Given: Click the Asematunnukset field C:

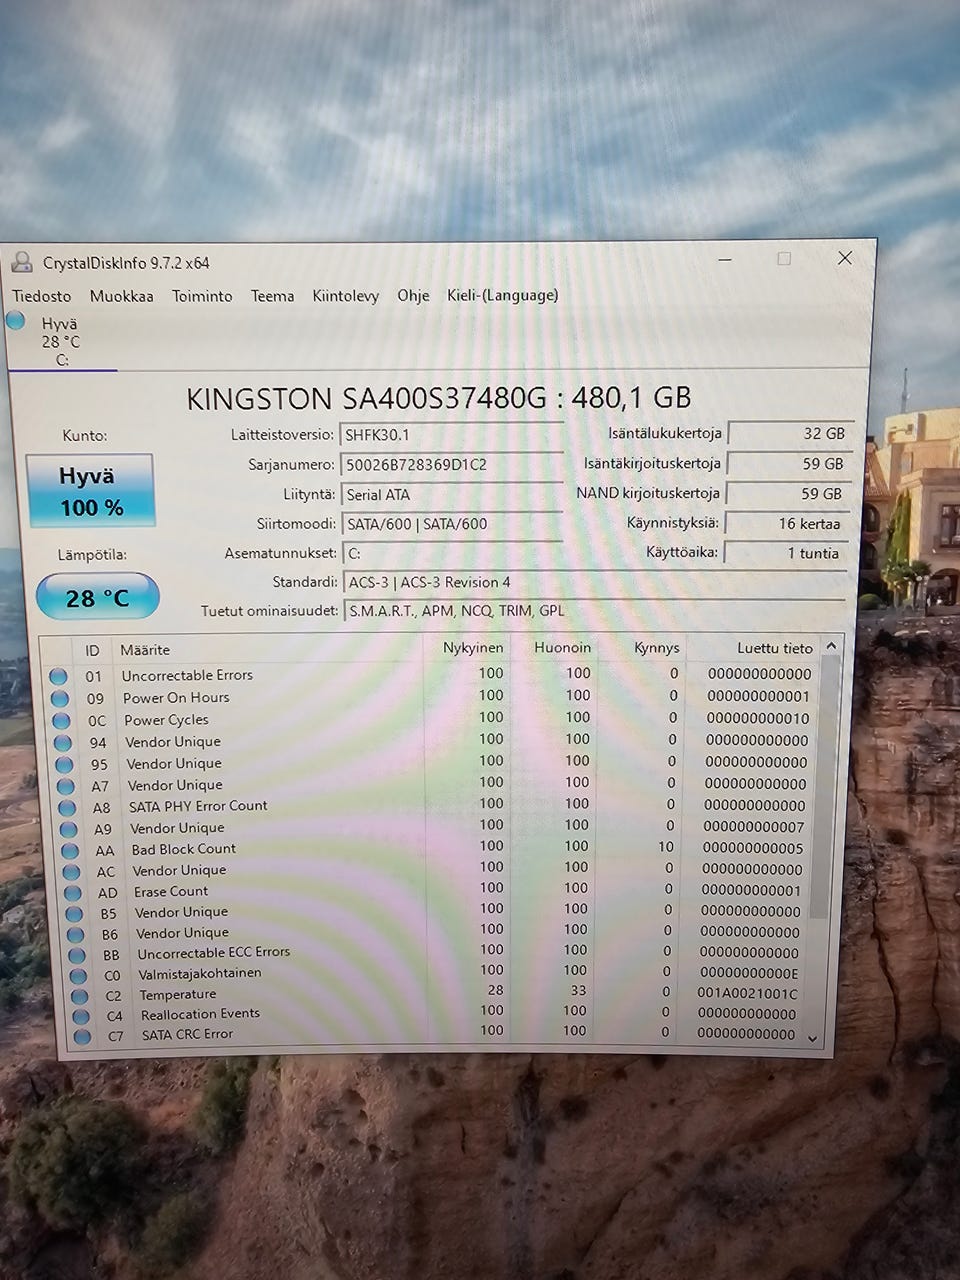Looking at the screenshot, I should point(451,553).
